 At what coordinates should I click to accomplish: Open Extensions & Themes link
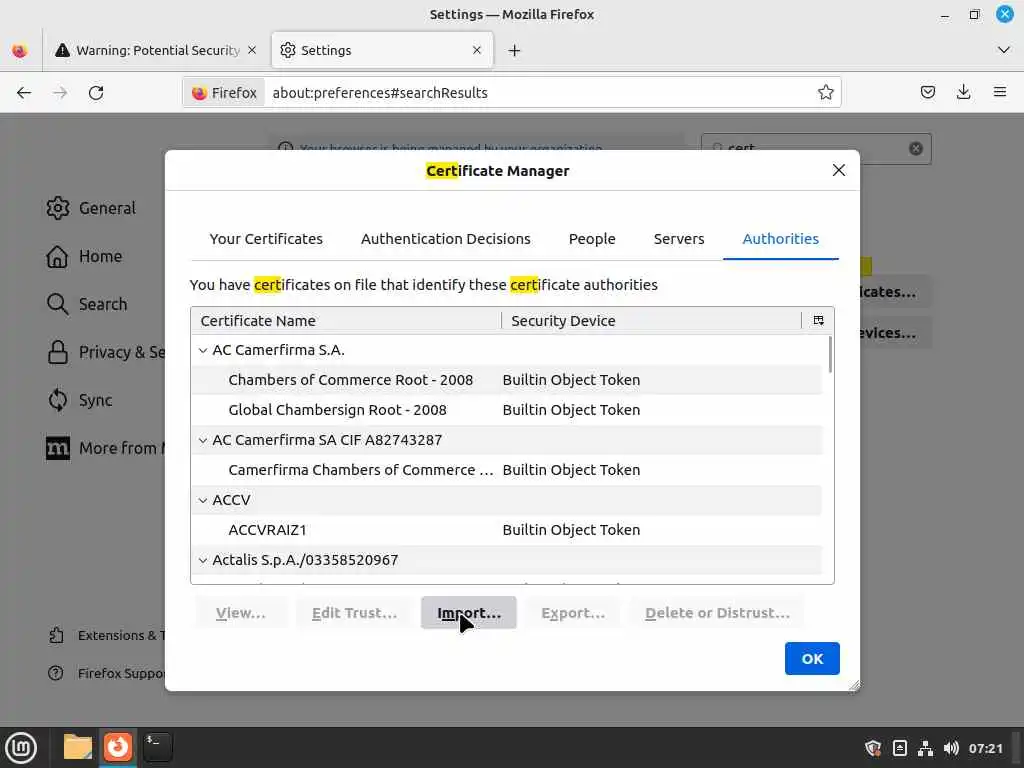(106, 635)
